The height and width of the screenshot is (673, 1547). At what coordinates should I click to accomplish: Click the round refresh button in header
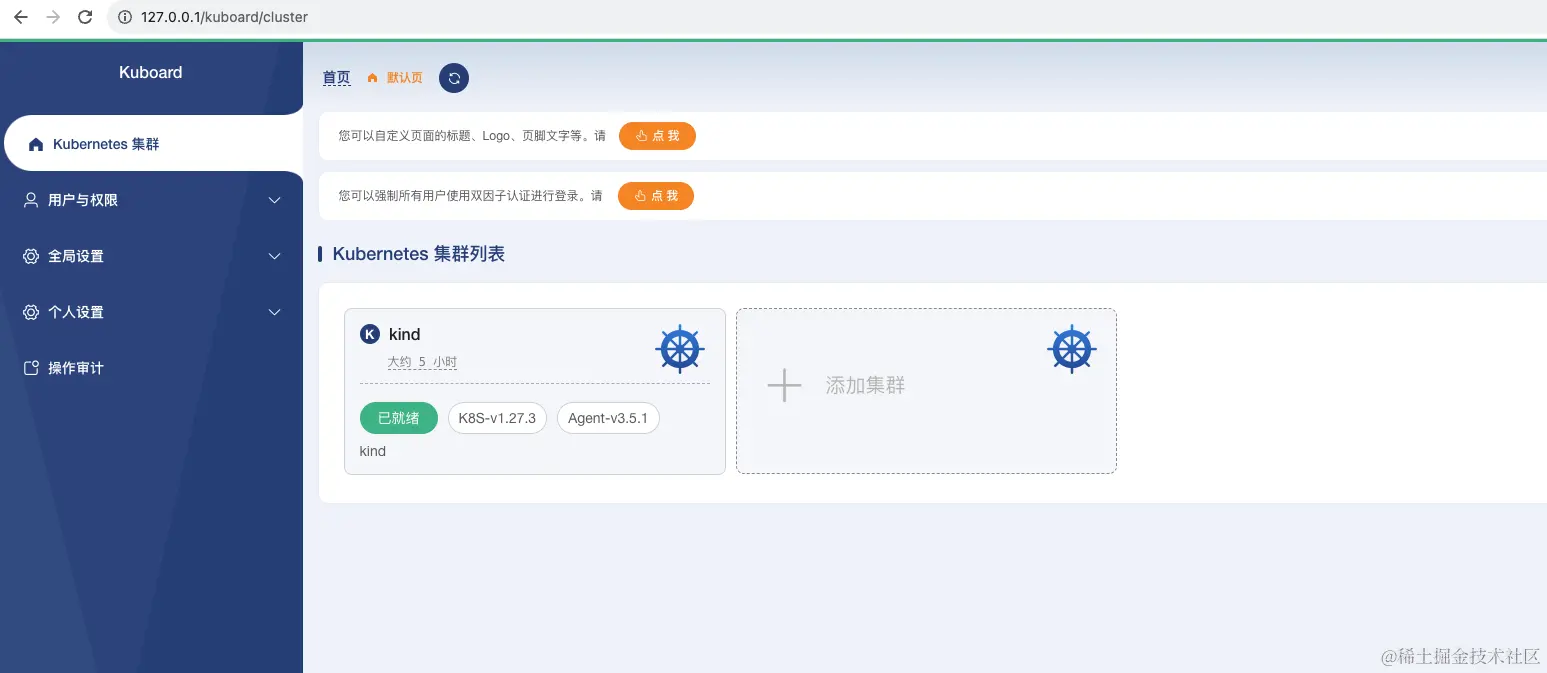[454, 78]
